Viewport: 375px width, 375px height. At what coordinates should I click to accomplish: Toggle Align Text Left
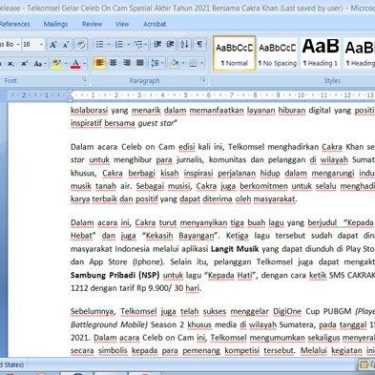tap(100, 63)
